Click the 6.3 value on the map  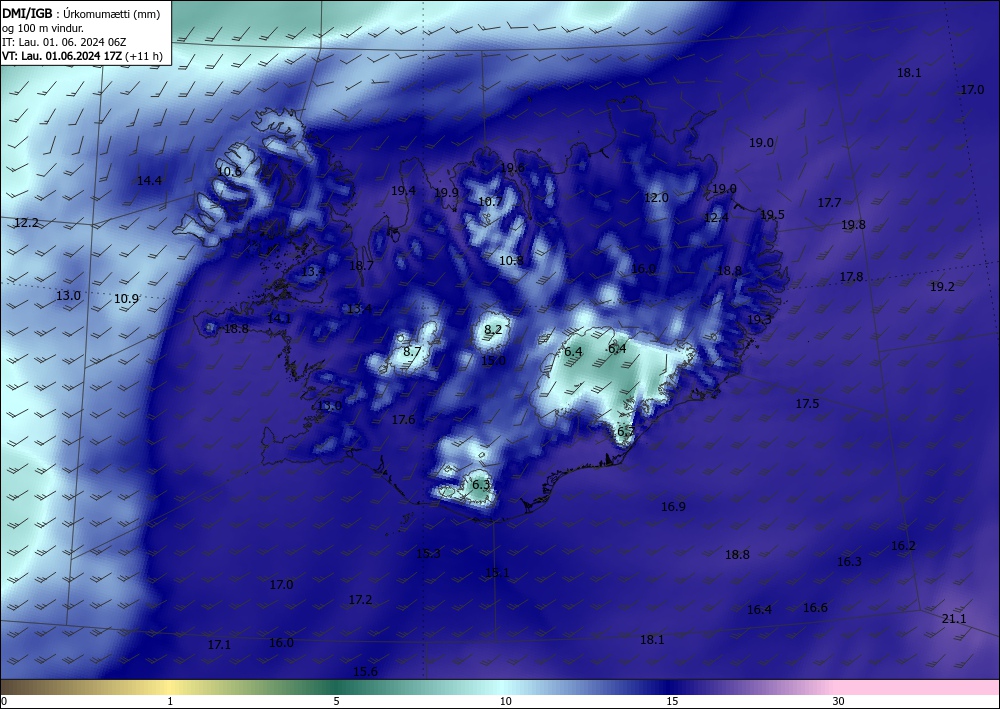[x=481, y=485]
